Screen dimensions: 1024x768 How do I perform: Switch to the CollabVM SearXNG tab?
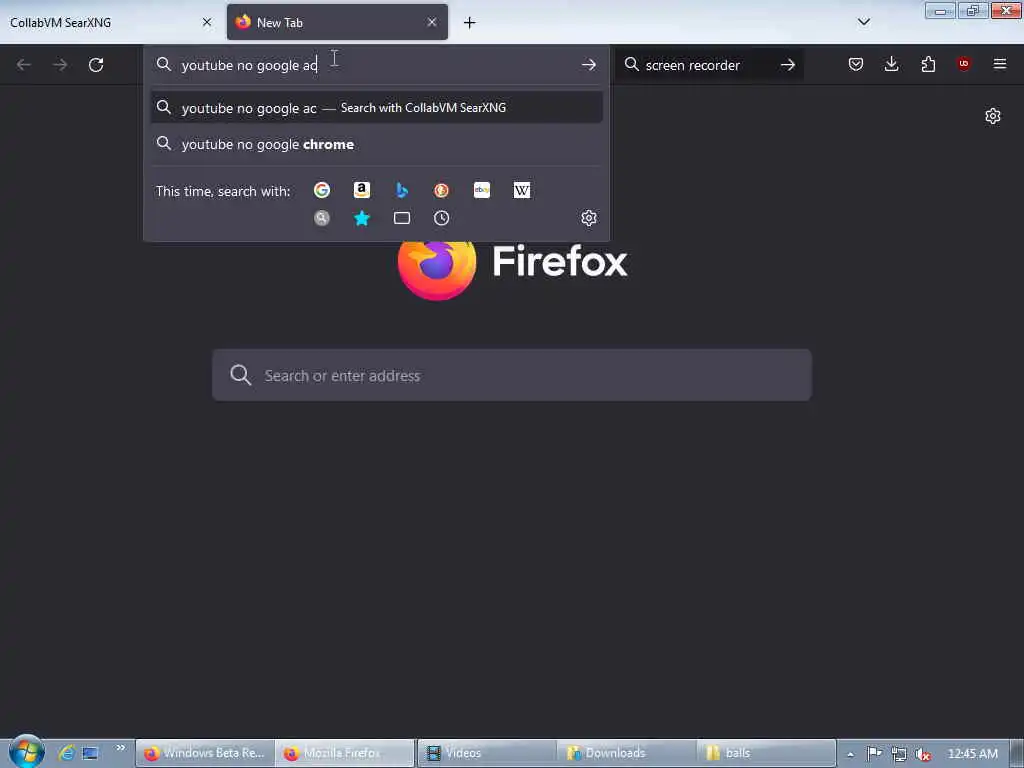pos(111,22)
